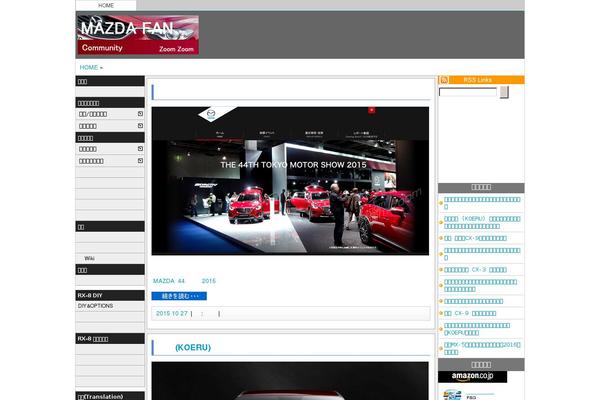
Task: Open the recent post mentioning 2016
Action: [x=482, y=348]
